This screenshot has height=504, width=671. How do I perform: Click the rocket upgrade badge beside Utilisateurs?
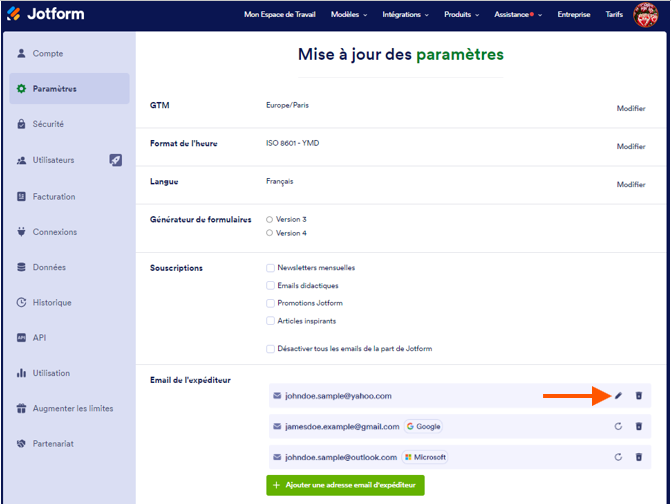pos(116,160)
